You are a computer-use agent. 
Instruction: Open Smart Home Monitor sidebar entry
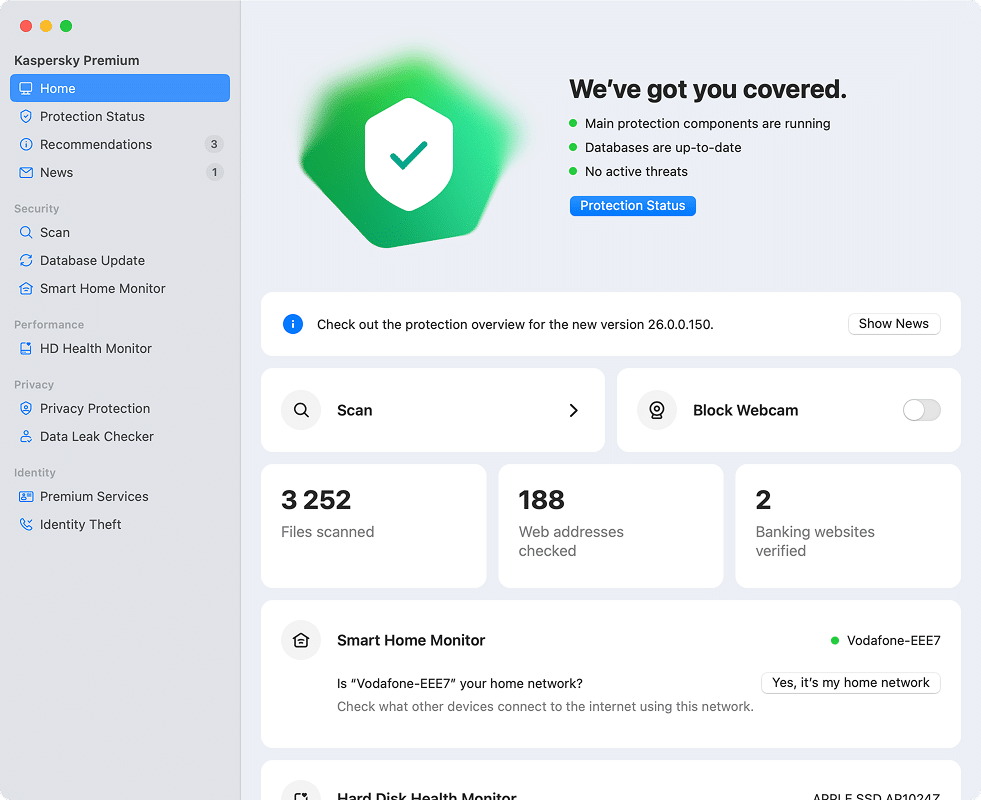click(120, 288)
